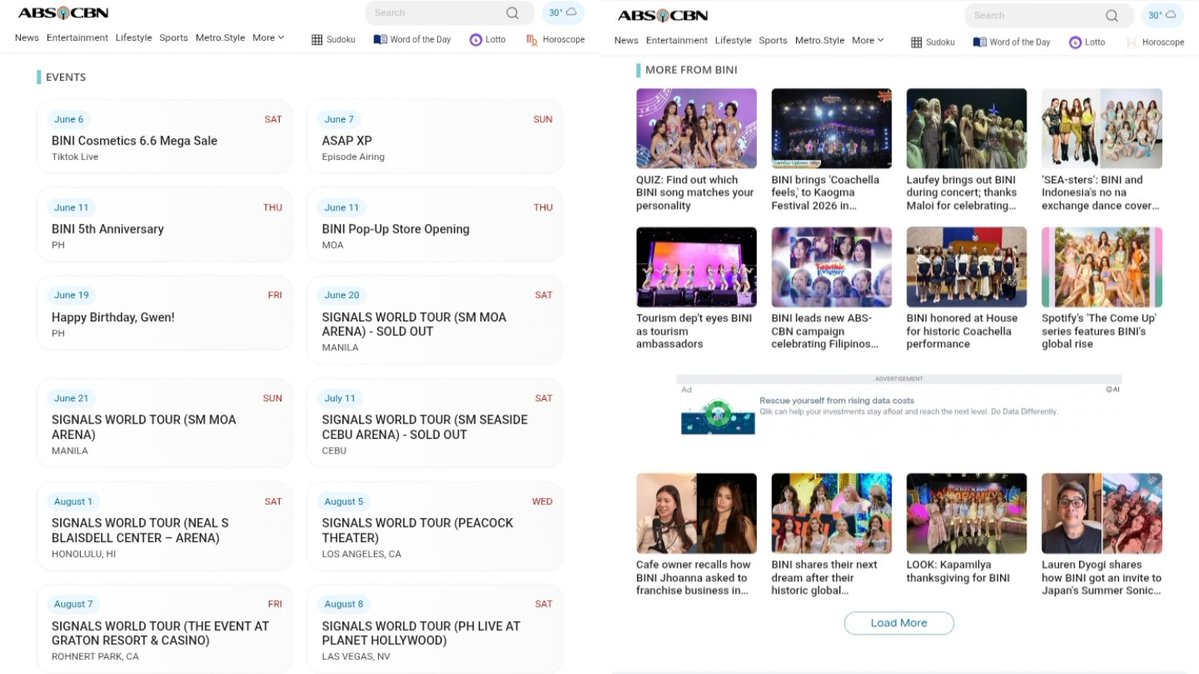Viewport: 1199px width, 674px height.
Task: Open Sudoku from left page header
Action: pyautogui.click(x=333, y=40)
